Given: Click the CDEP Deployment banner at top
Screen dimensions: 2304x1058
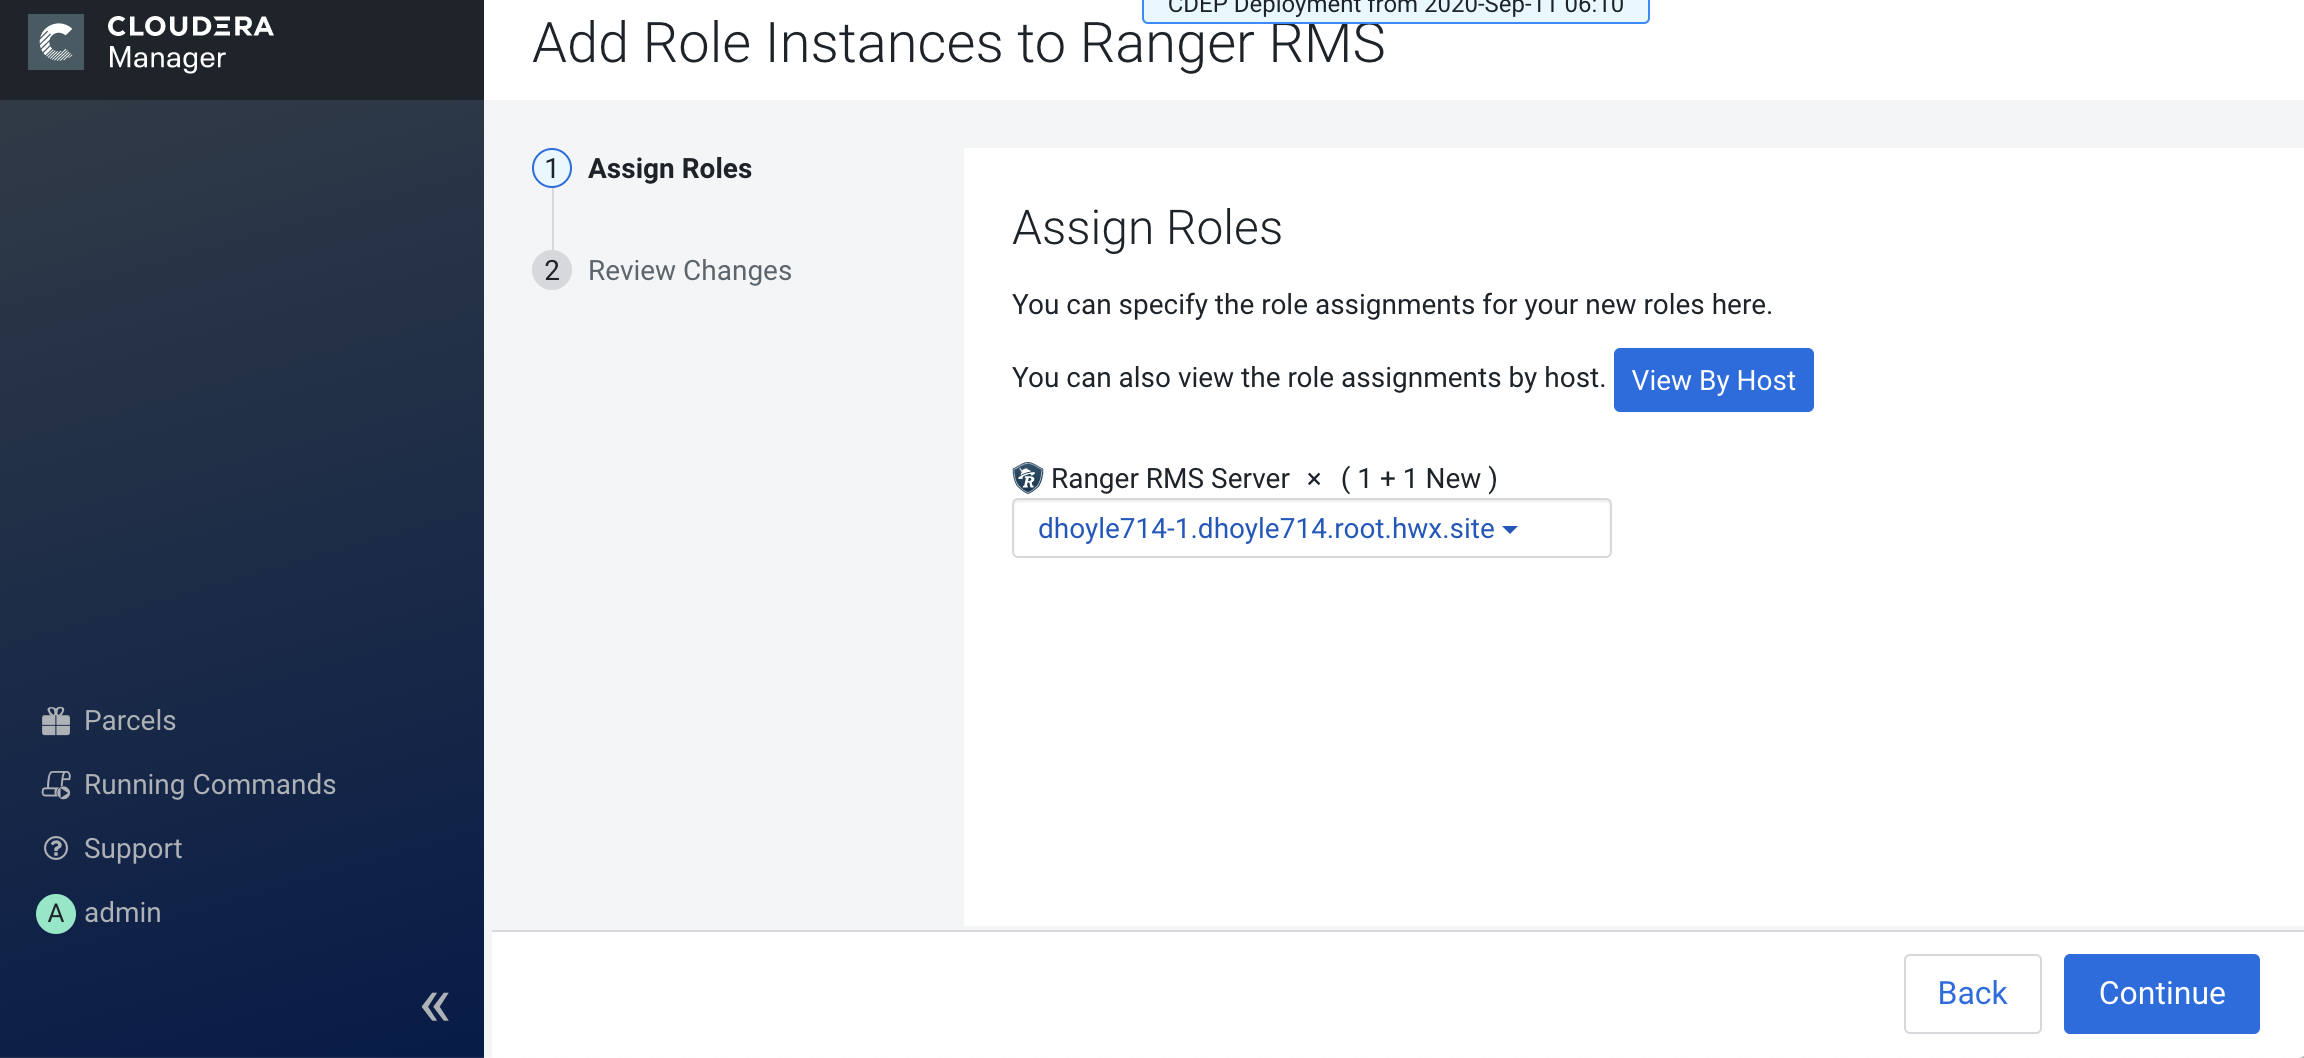Looking at the screenshot, I should 1395,9.
